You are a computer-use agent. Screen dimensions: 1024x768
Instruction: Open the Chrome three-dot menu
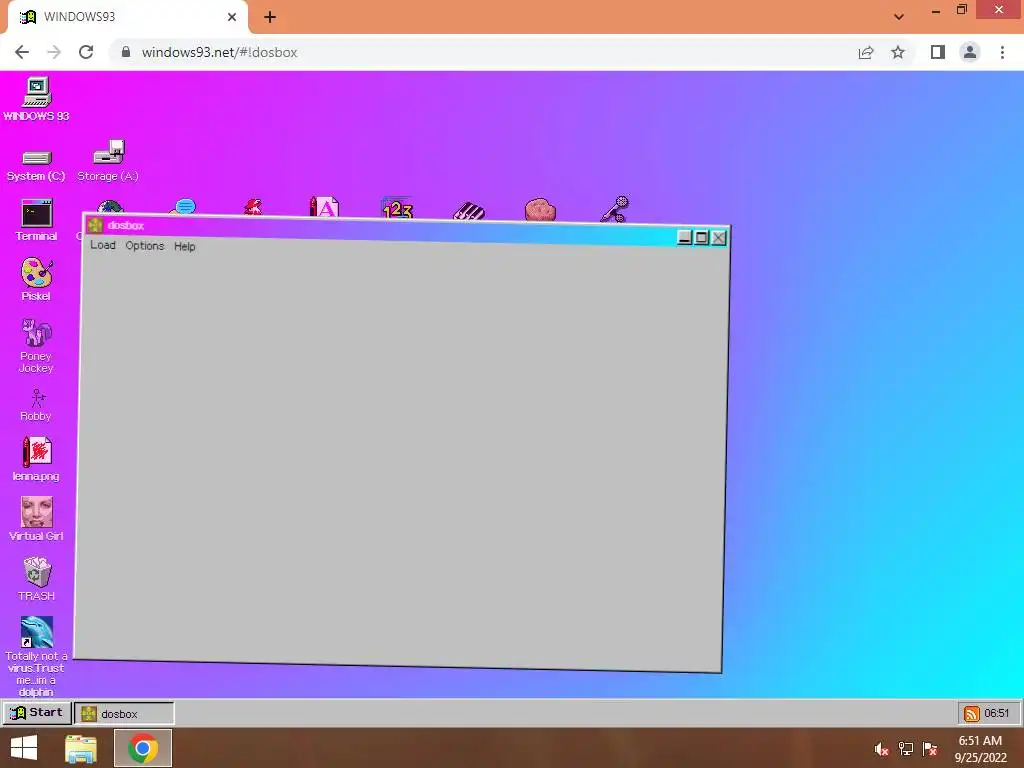point(1002,52)
